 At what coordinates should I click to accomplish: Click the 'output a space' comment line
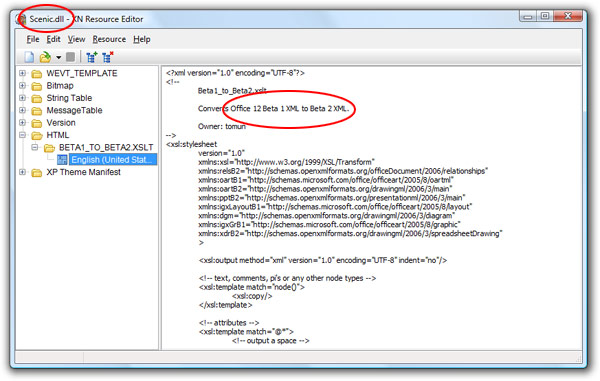[x=271, y=340]
